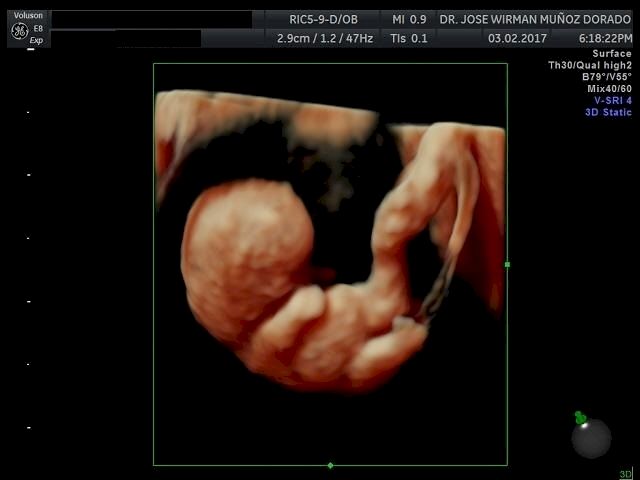Click the TIs 0.1 thermal index readout
The width and height of the screenshot is (640, 480).
click(410, 38)
